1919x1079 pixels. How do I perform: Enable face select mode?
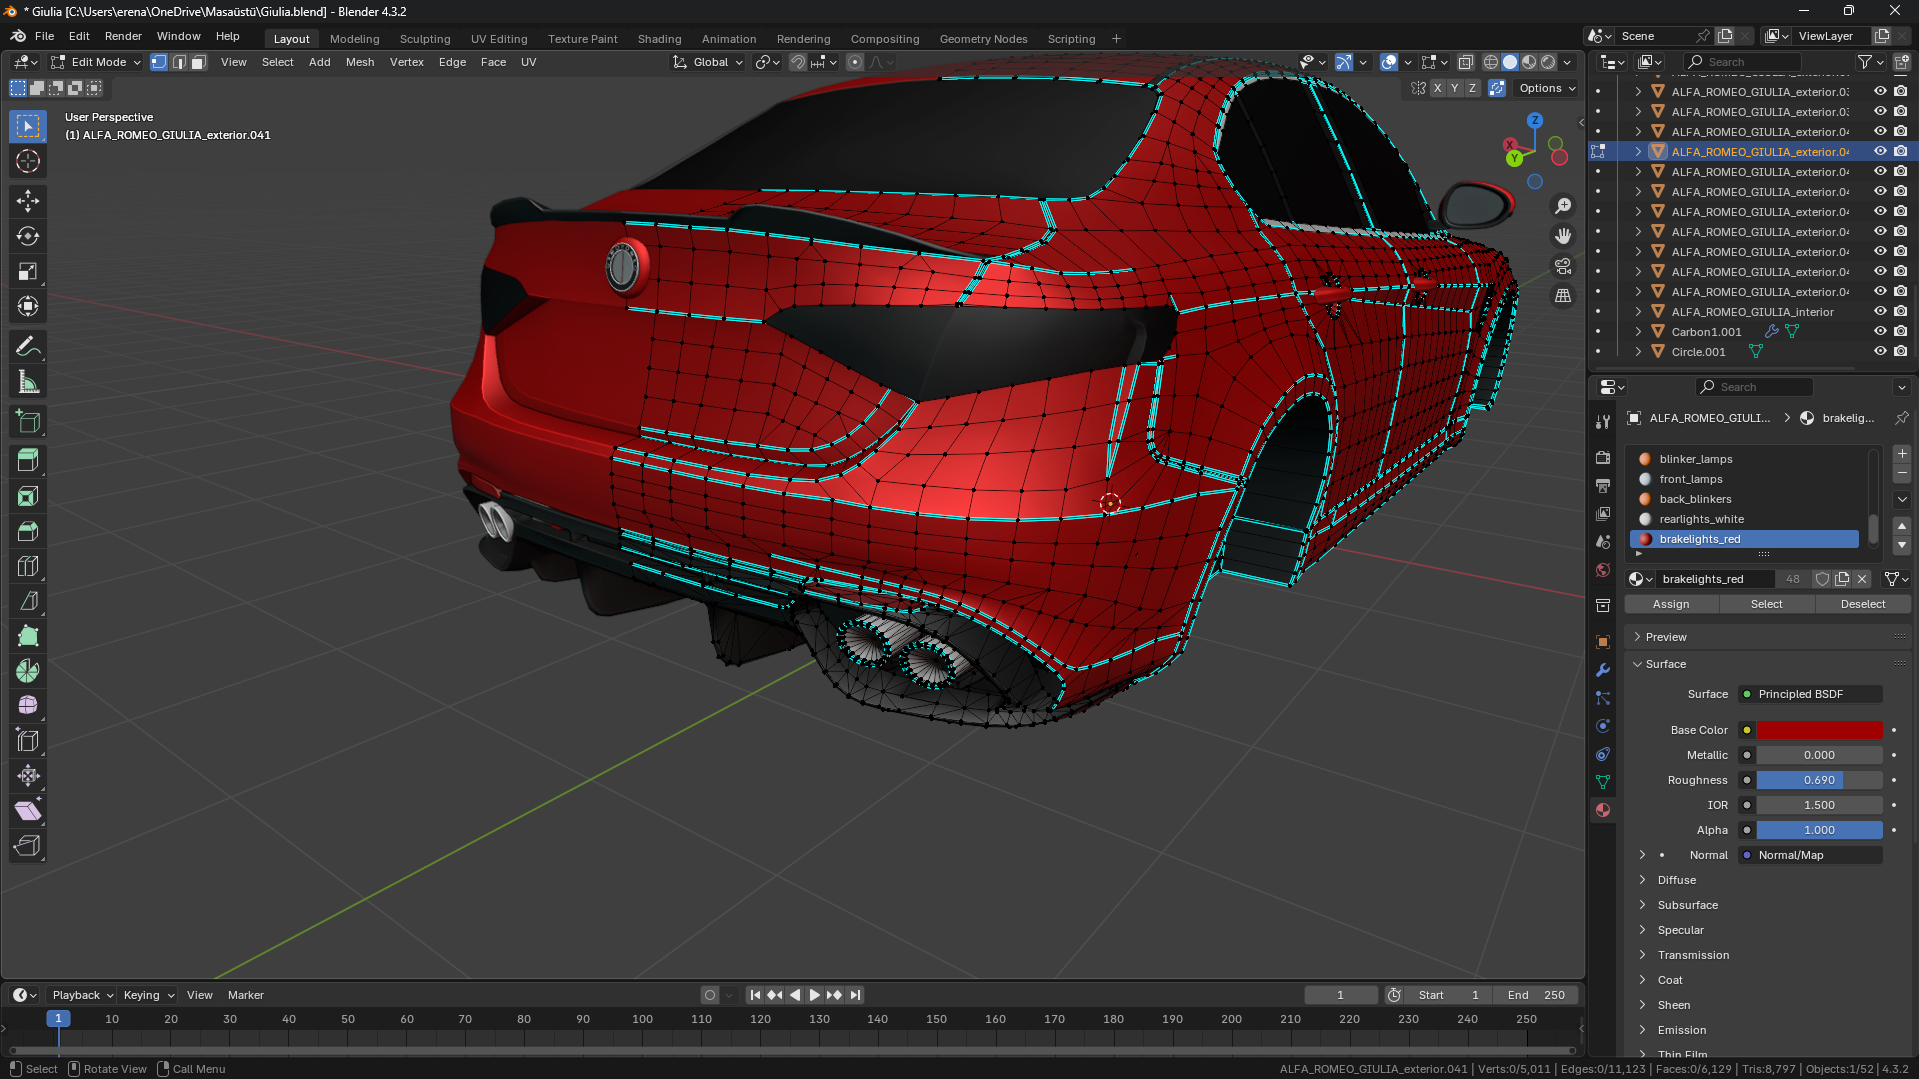(x=198, y=62)
